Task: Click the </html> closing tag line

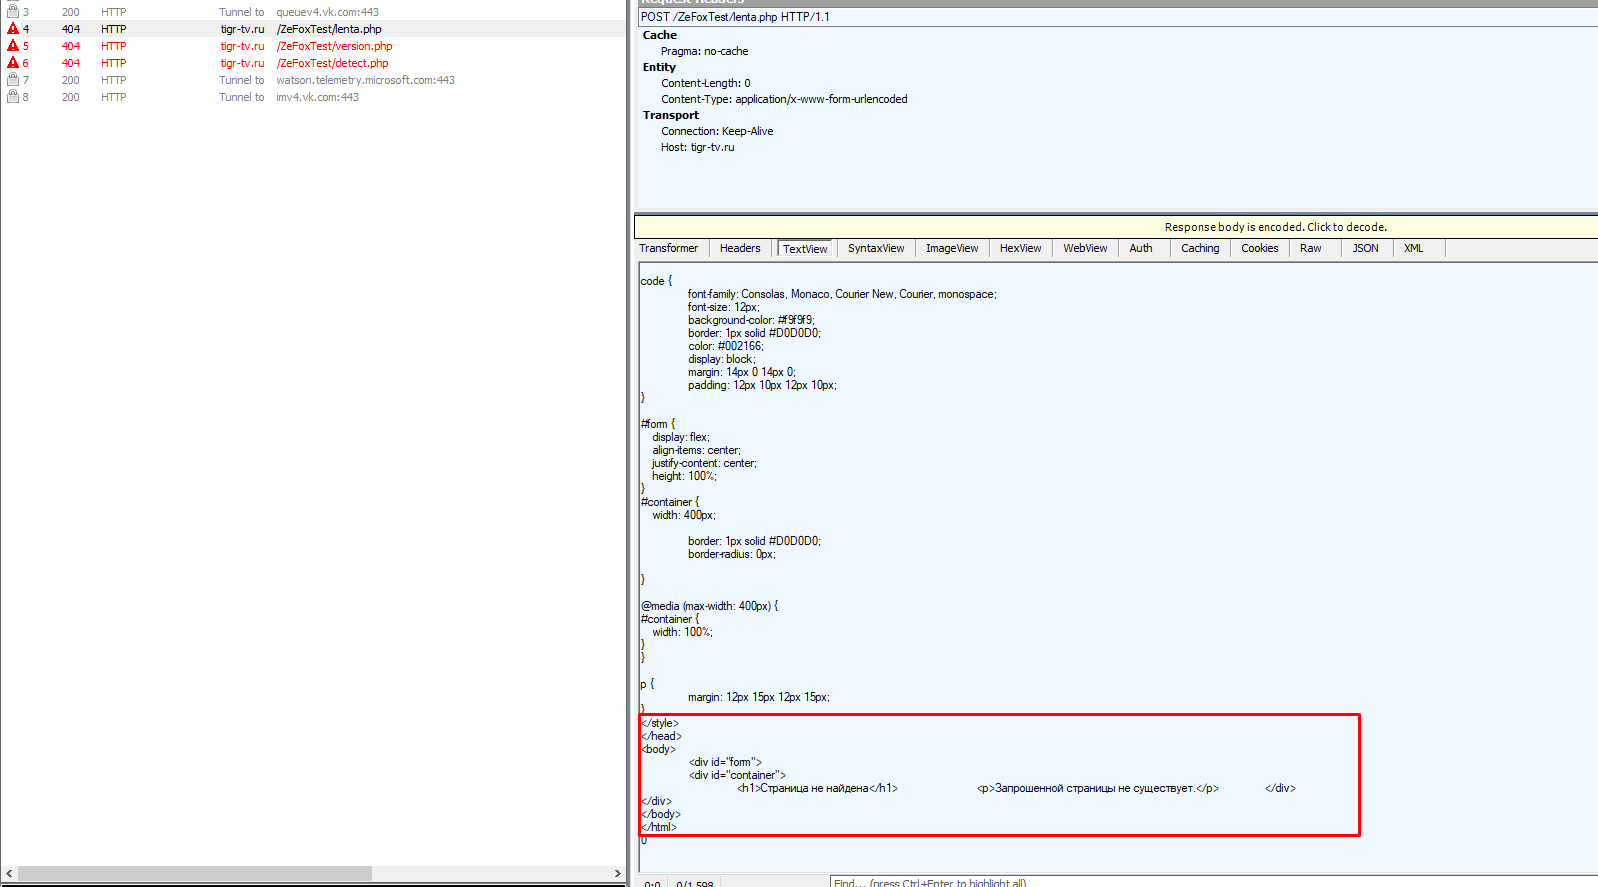Action: [659, 827]
